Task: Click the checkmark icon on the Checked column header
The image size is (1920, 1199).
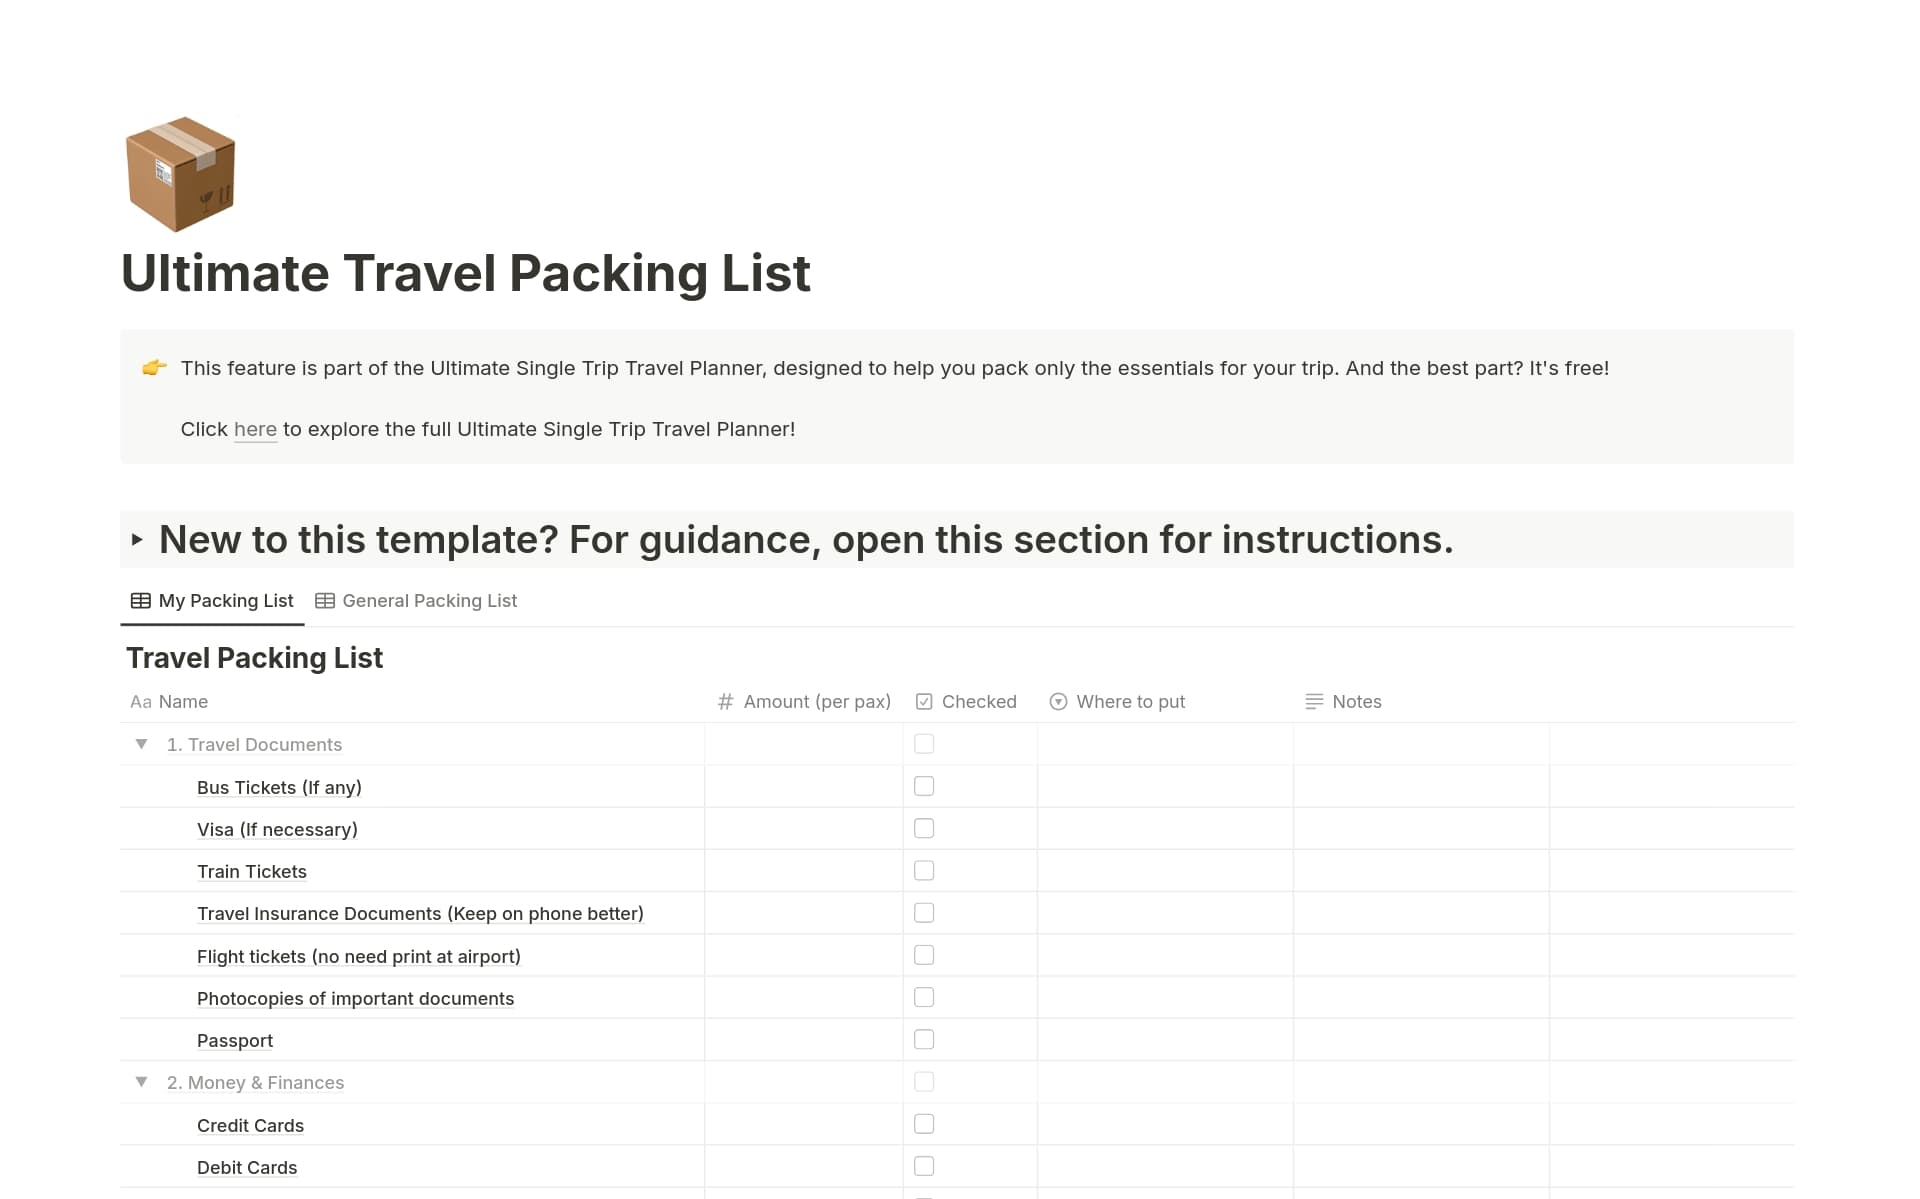Action: click(924, 701)
